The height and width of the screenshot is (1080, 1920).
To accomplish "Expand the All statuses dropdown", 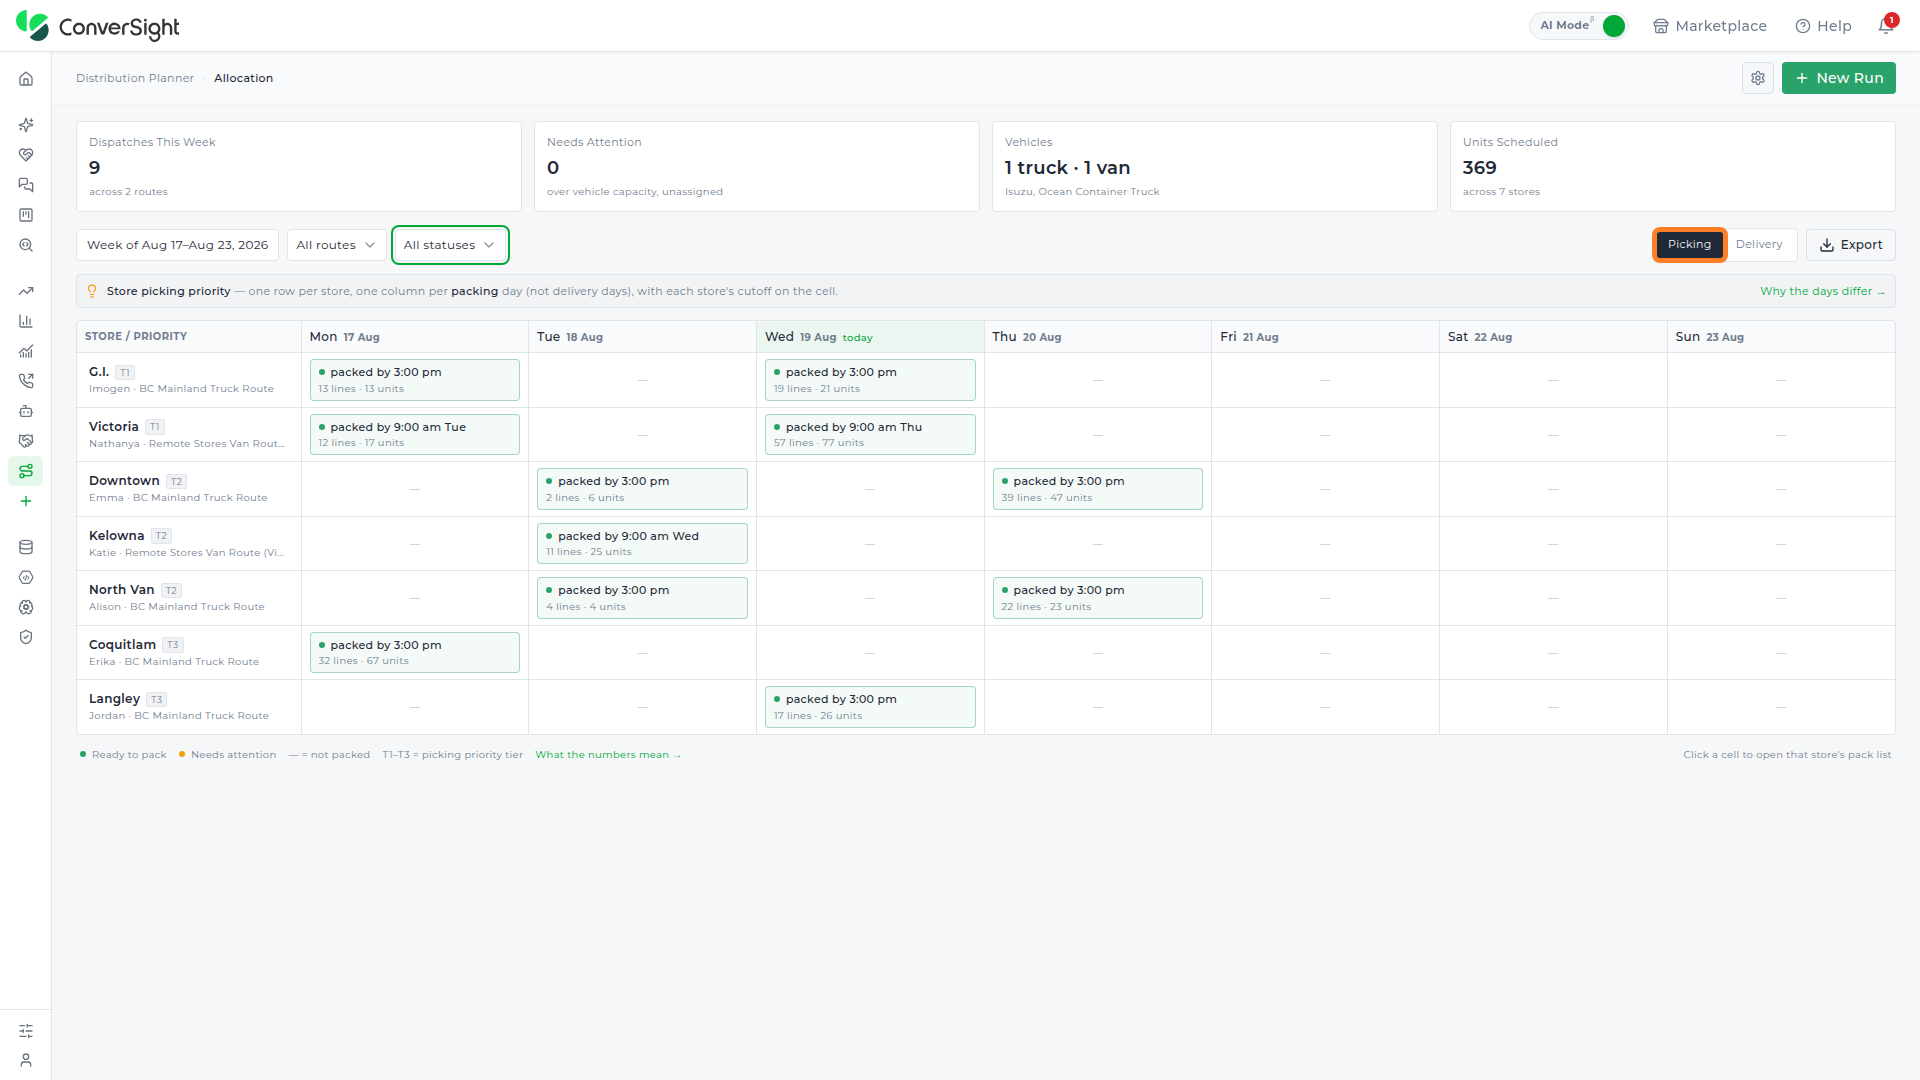I will coord(450,245).
